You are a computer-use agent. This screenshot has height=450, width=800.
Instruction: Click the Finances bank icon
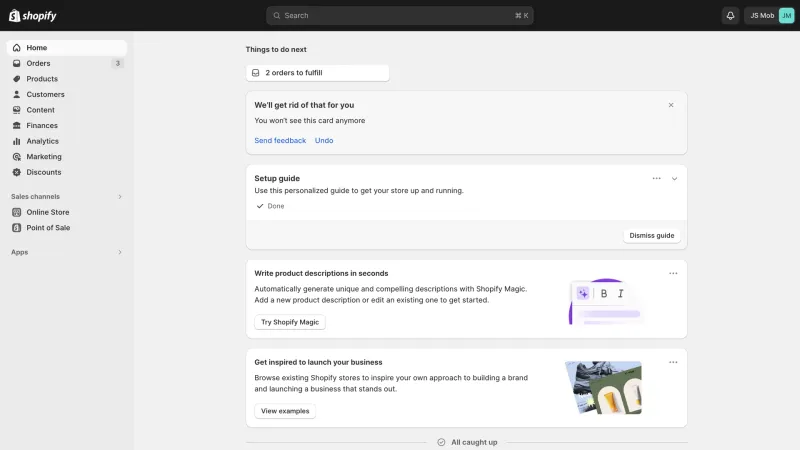tap(17, 126)
